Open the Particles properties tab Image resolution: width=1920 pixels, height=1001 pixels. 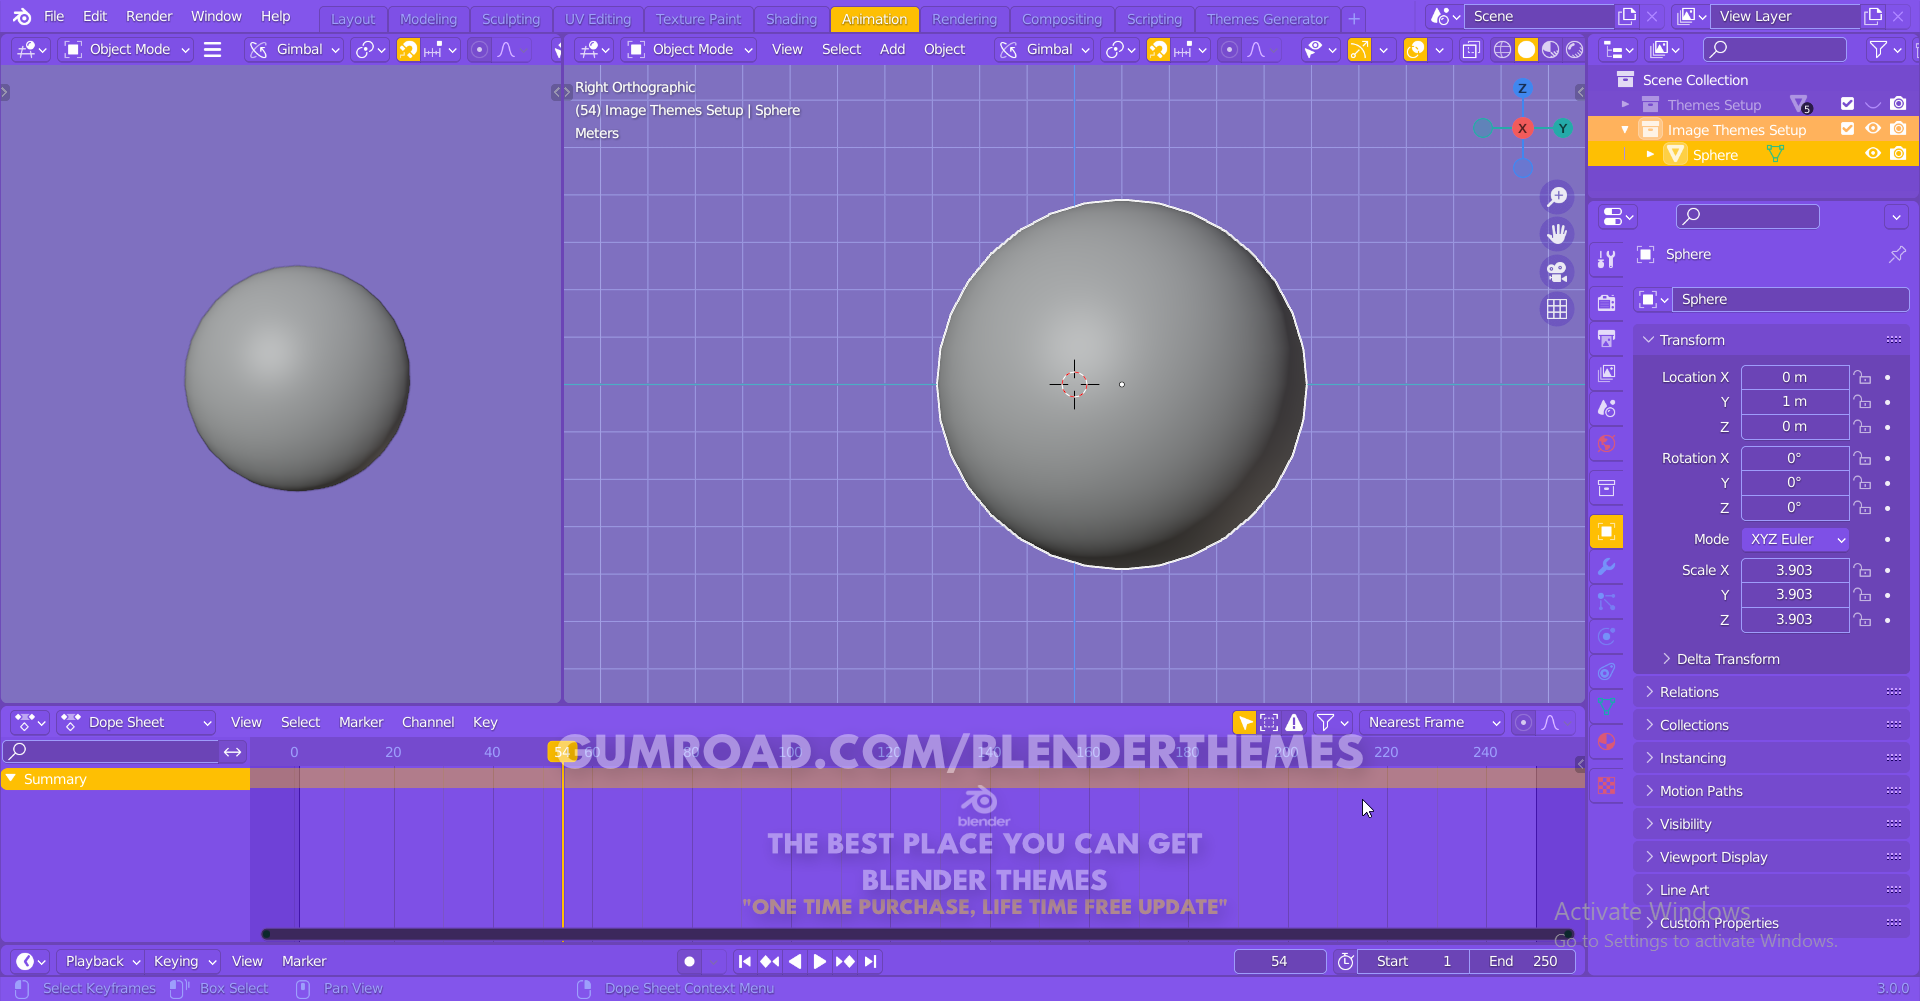coord(1607,602)
